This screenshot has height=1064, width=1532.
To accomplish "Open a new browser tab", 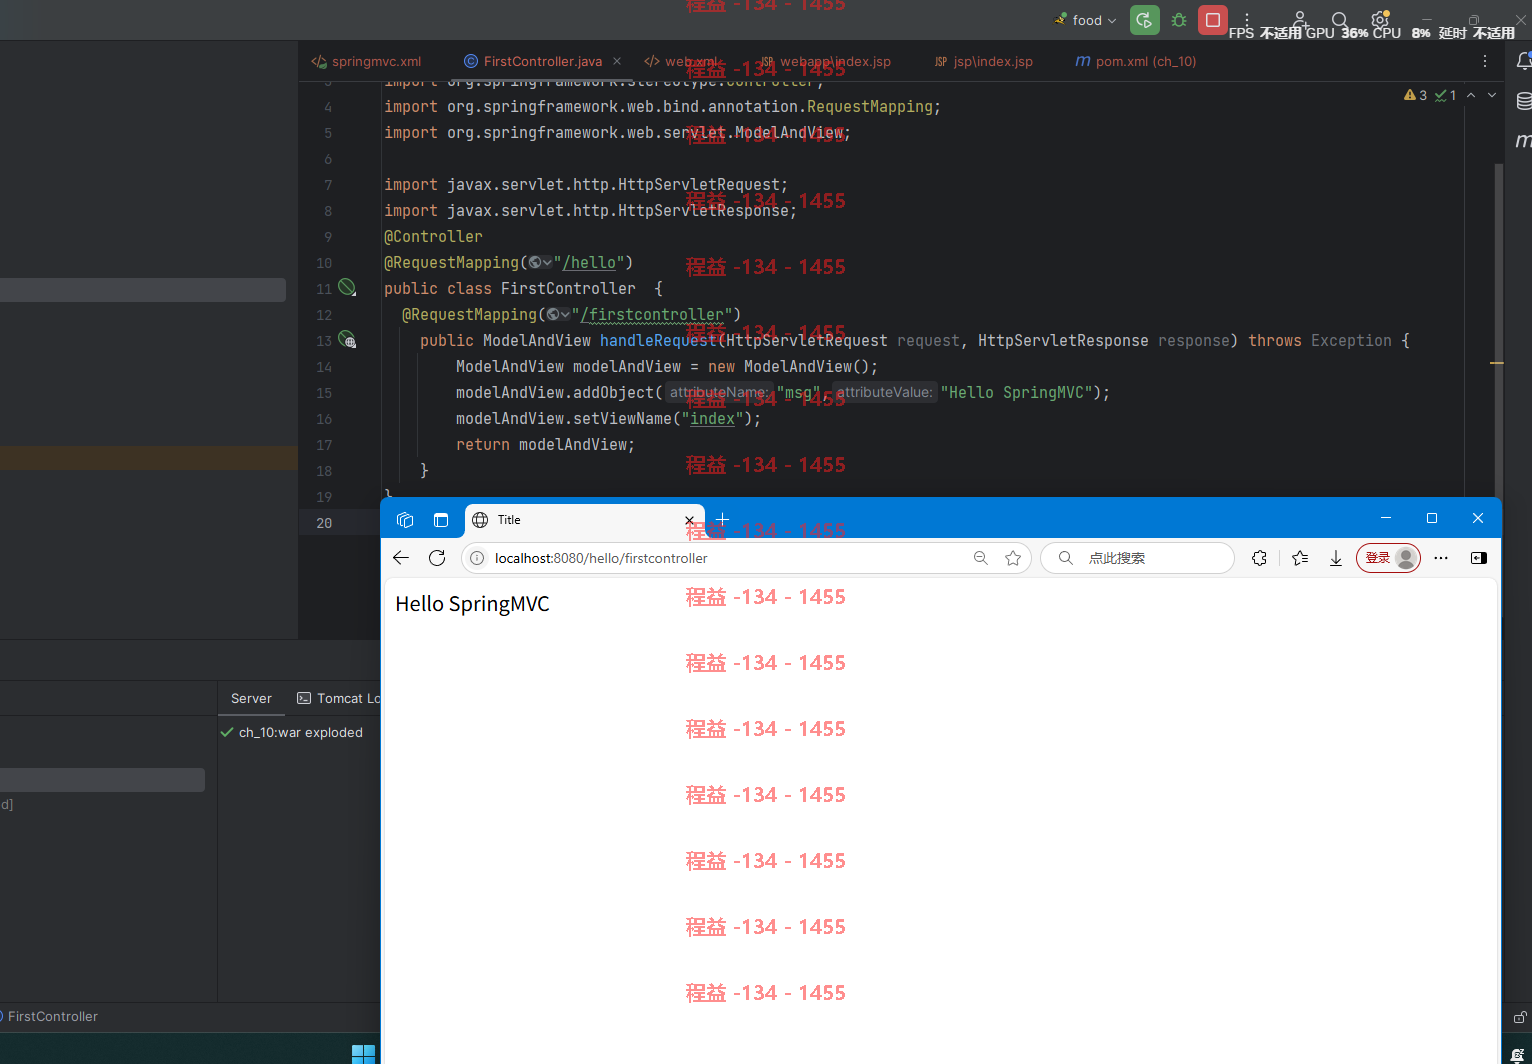I will coord(723,519).
